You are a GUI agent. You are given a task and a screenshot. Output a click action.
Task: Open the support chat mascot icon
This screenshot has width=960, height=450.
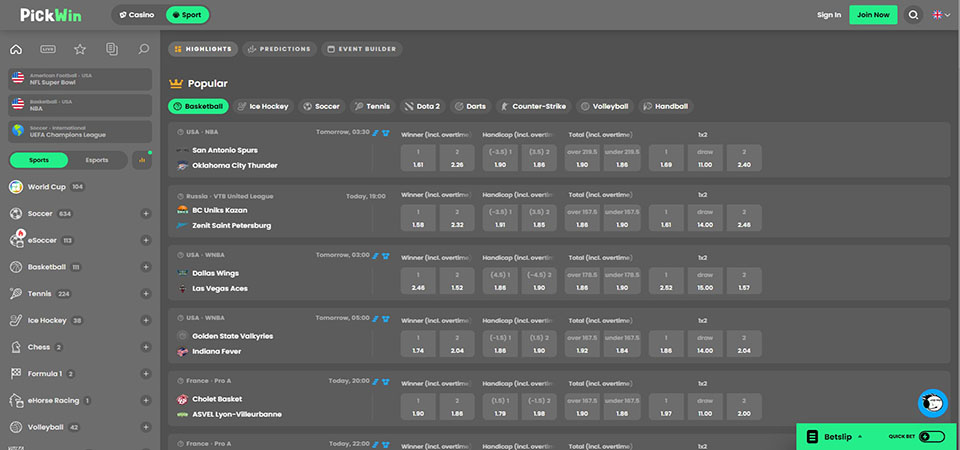click(x=932, y=403)
